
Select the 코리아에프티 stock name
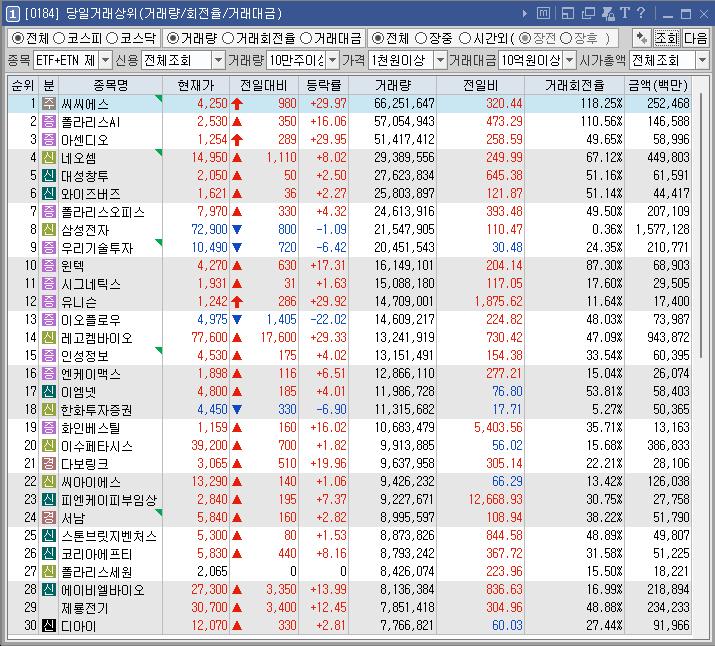97,554
